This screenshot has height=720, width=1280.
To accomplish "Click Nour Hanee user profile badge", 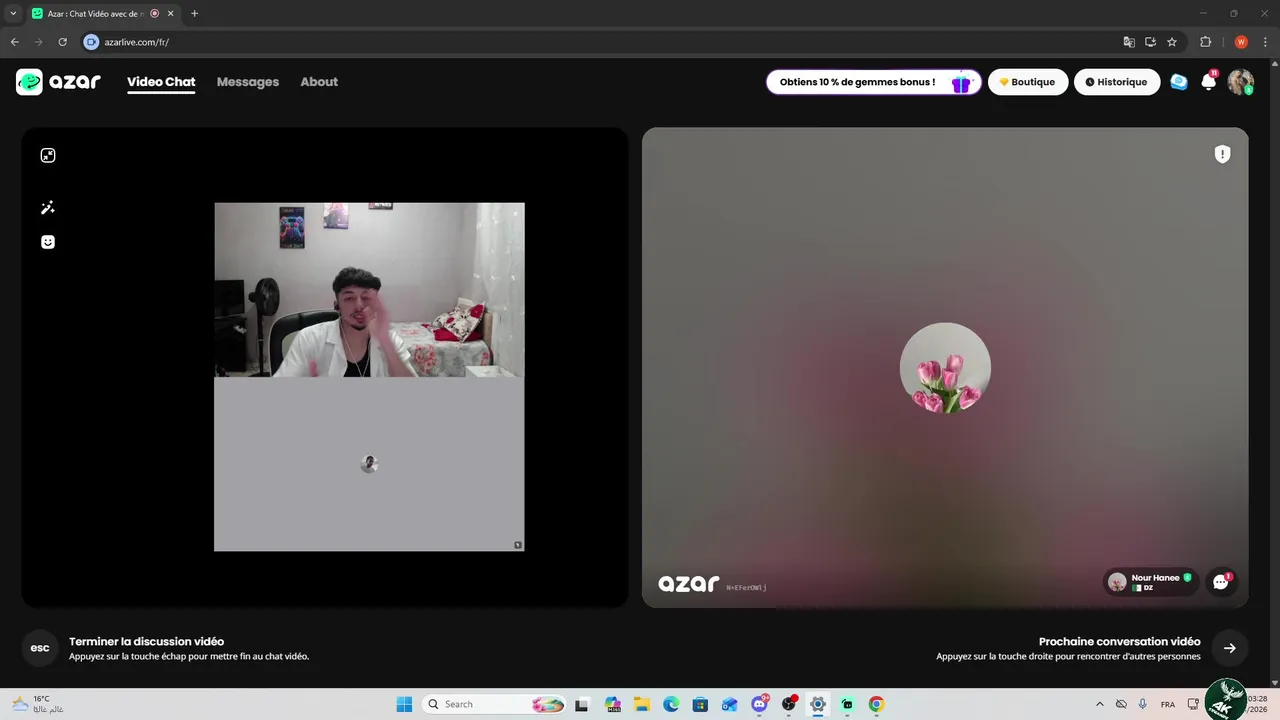I will (x=1151, y=582).
